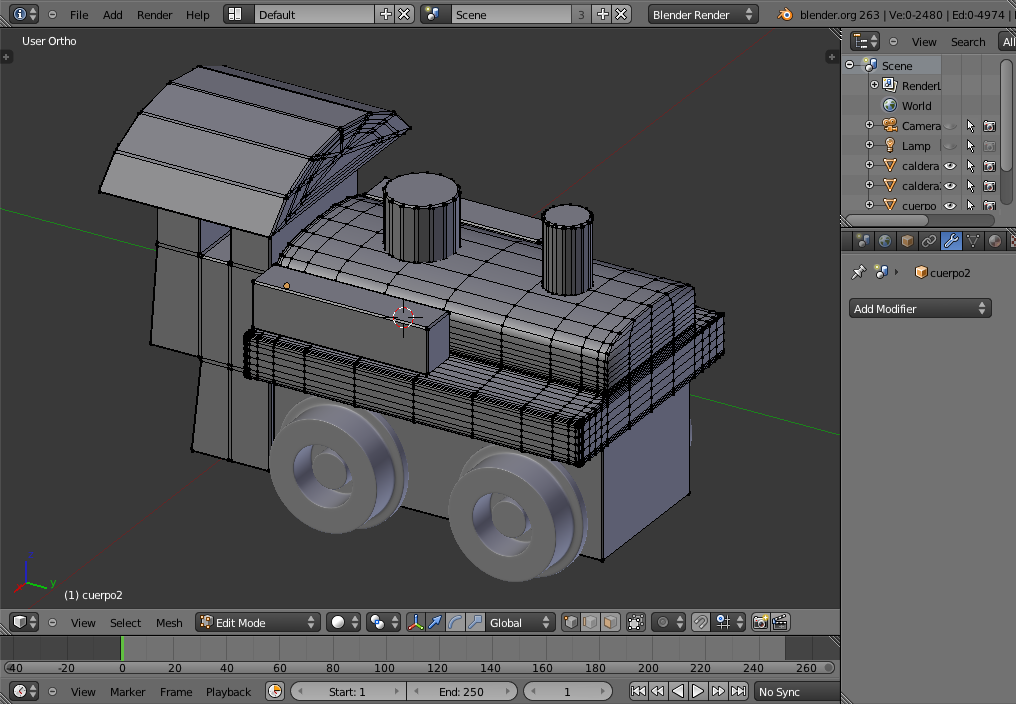Open the Mesh menu in viewport header

click(x=169, y=623)
